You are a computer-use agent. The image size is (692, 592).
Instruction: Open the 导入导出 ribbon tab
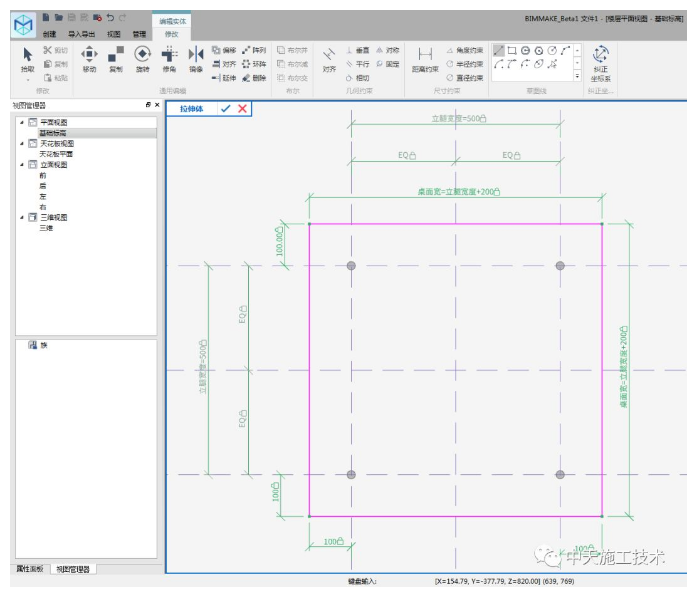81,34
